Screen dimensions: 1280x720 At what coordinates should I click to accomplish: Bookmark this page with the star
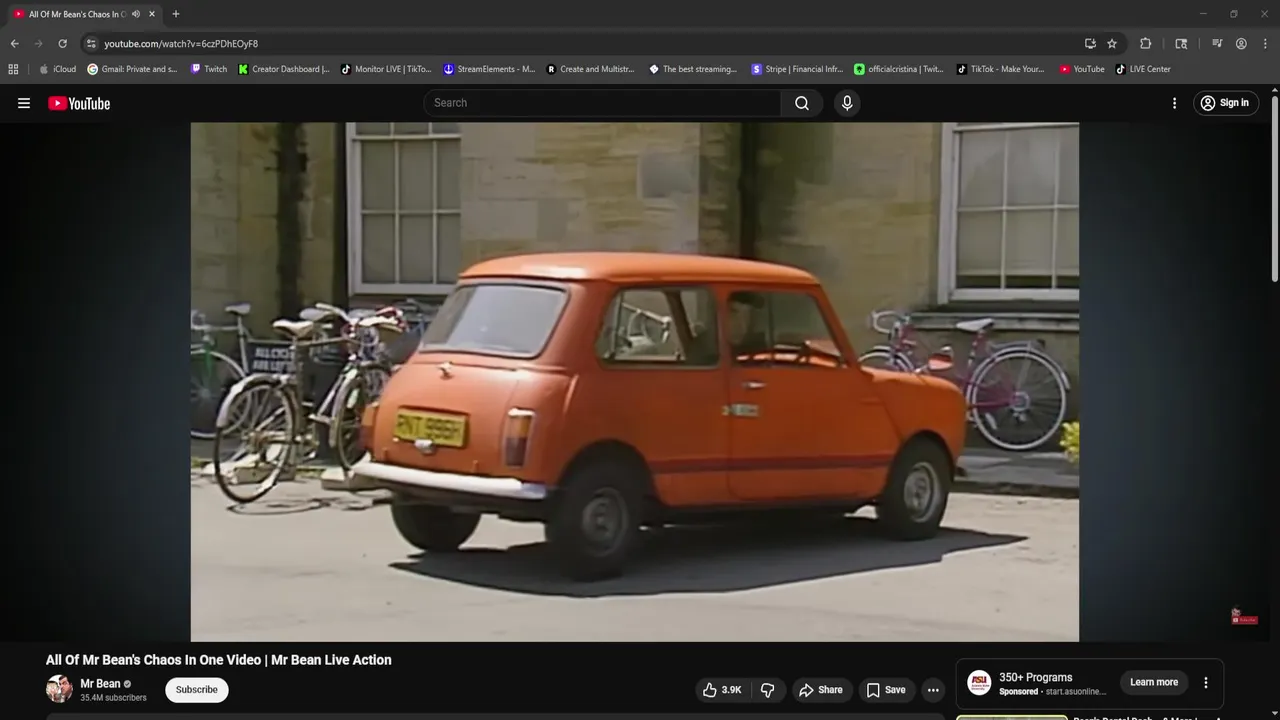[1112, 44]
